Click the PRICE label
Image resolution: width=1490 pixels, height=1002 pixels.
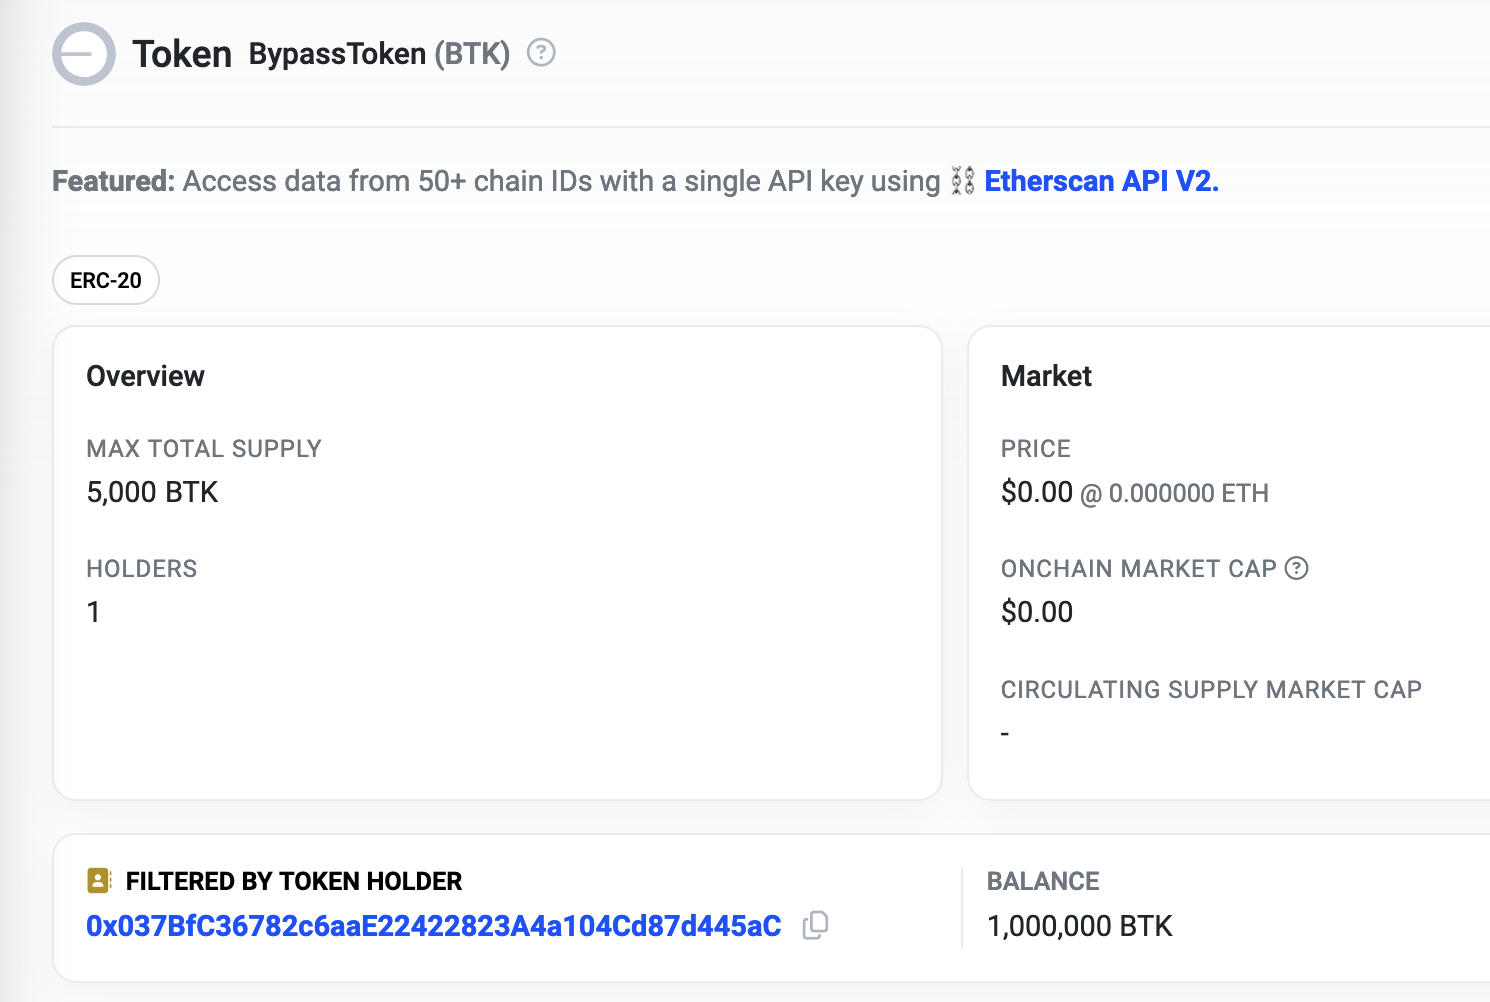click(1036, 448)
